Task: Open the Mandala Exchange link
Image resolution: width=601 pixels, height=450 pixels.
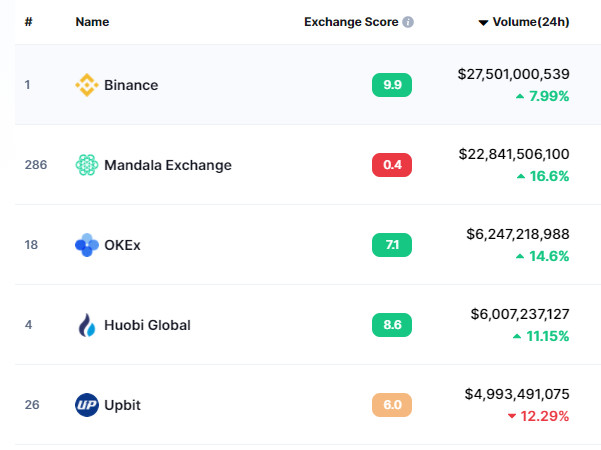Action: [168, 165]
